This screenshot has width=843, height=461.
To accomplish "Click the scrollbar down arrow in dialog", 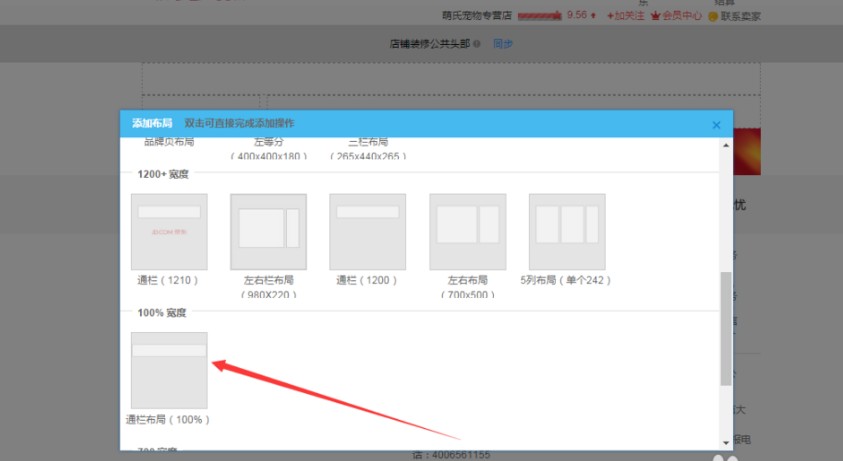I will point(726,441).
